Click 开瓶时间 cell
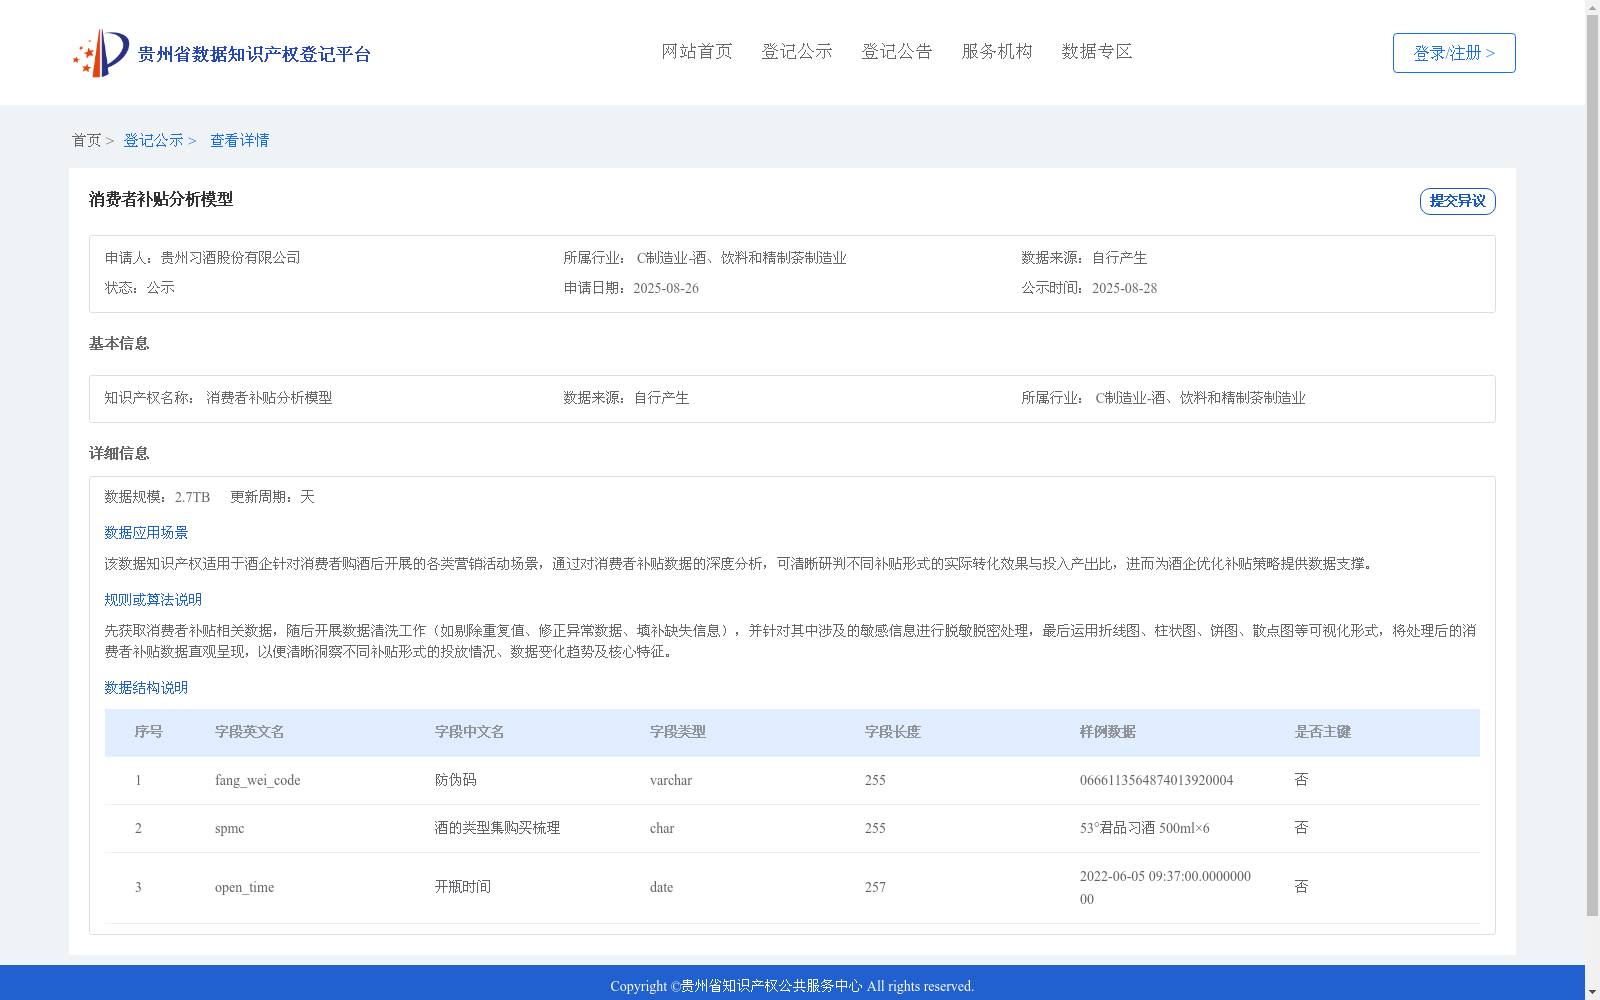This screenshot has width=1600, height=1000. point(462,887)
